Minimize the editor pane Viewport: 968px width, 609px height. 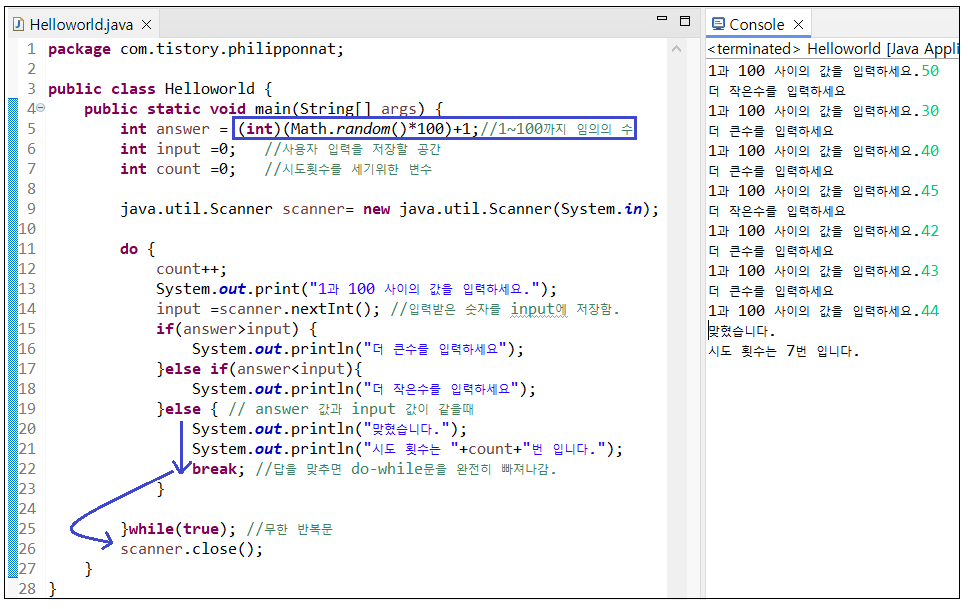pyautogui.click(x=662, y=19)
